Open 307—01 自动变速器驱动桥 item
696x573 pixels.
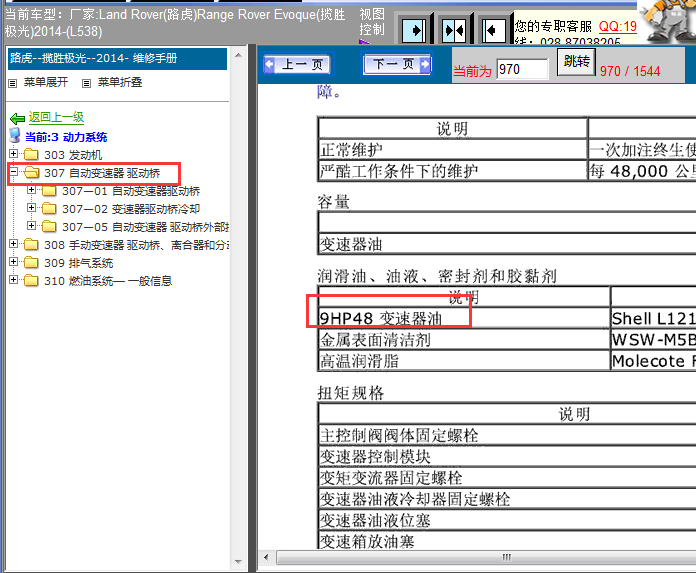(131, 191)
